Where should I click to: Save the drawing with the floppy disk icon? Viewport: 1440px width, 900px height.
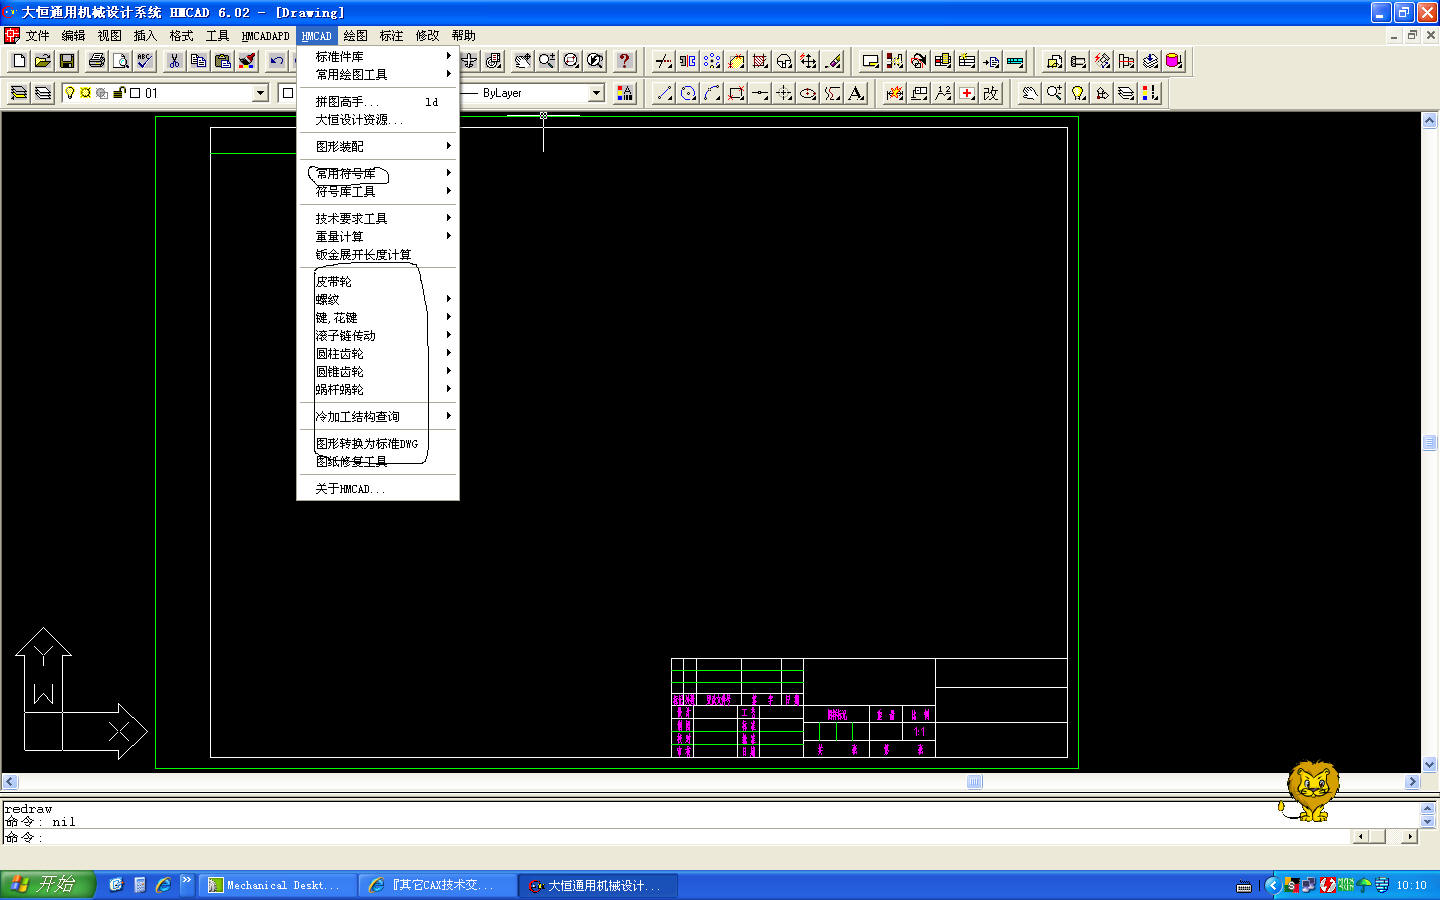67,61
